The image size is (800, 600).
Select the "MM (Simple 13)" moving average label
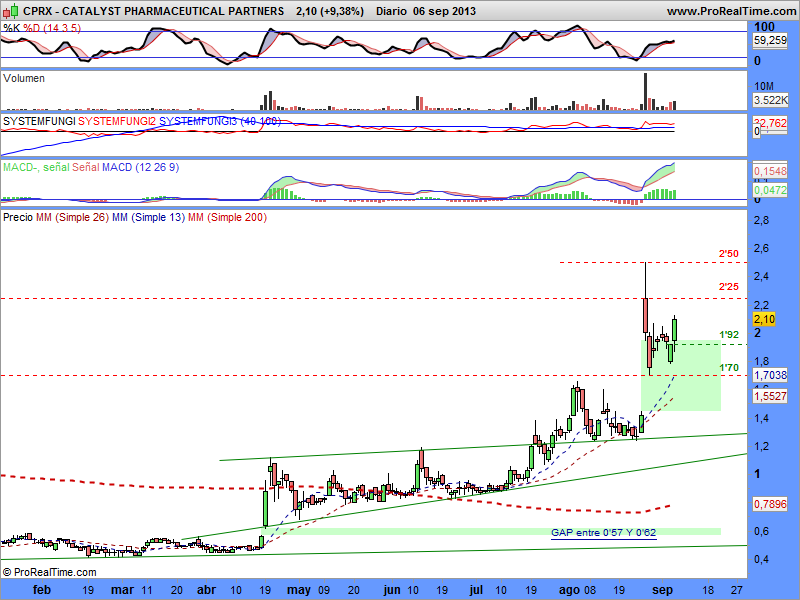(148, 217)
